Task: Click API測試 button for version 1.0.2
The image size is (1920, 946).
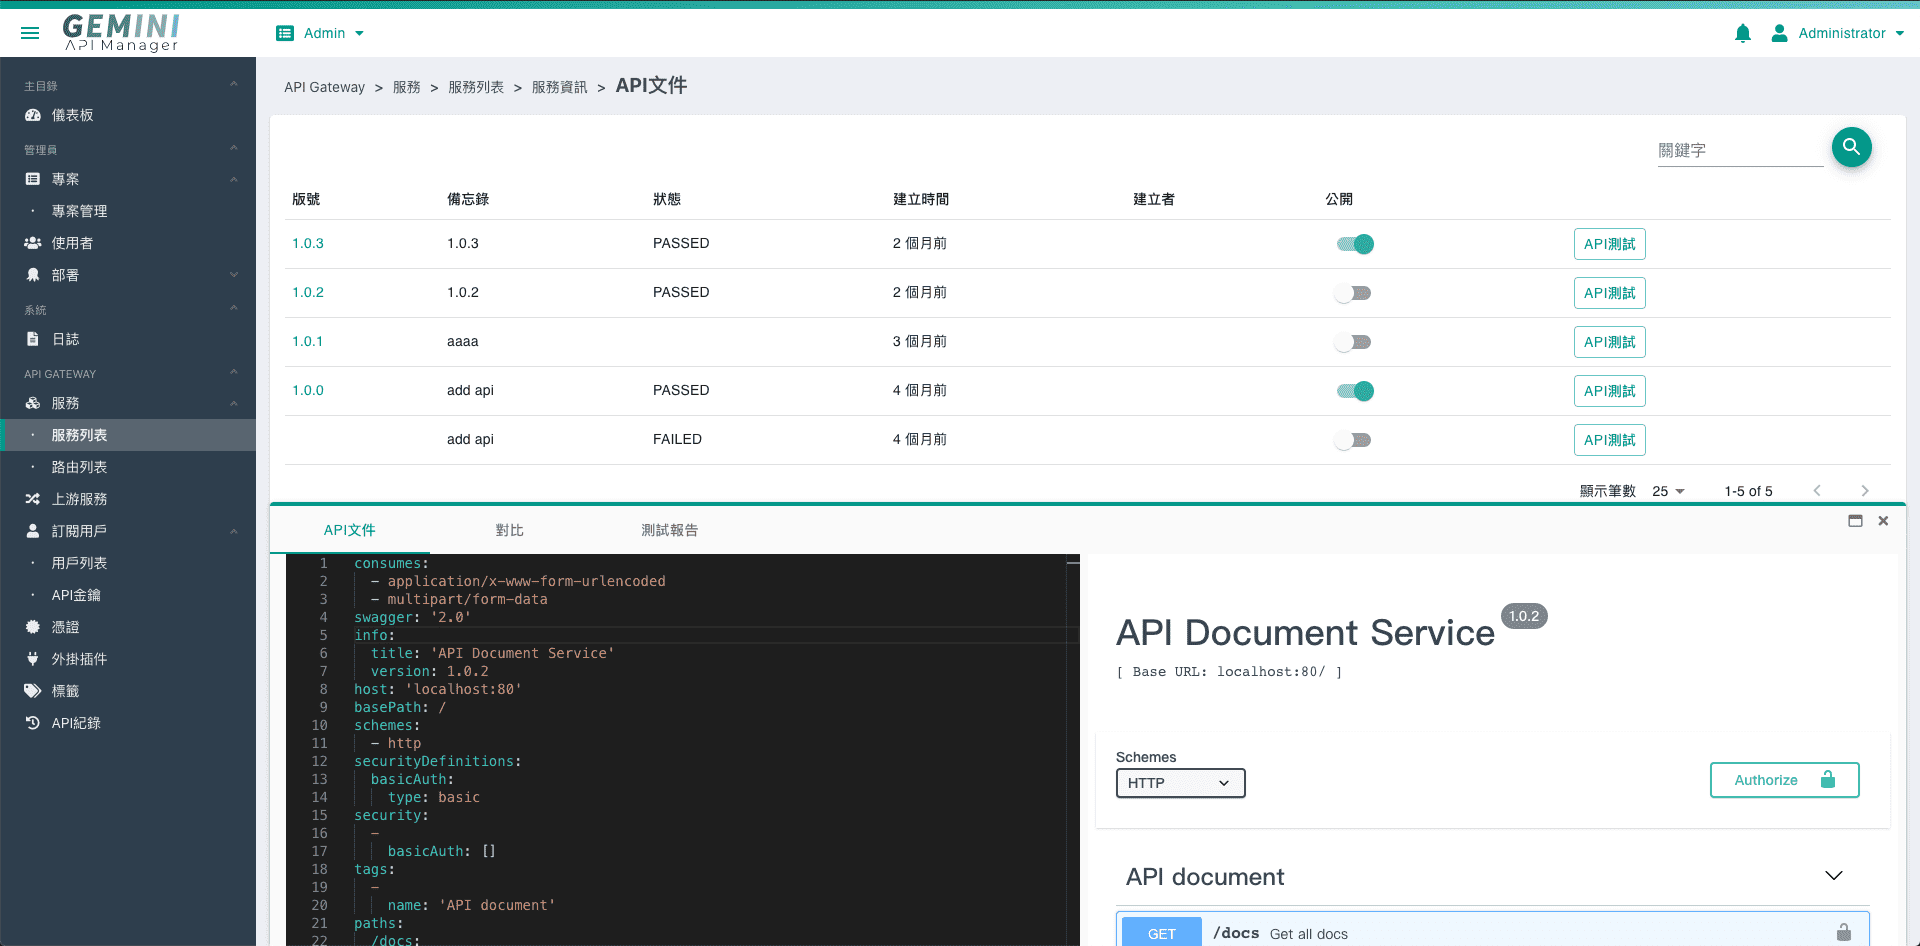Action: click(x=1609, y=293)
